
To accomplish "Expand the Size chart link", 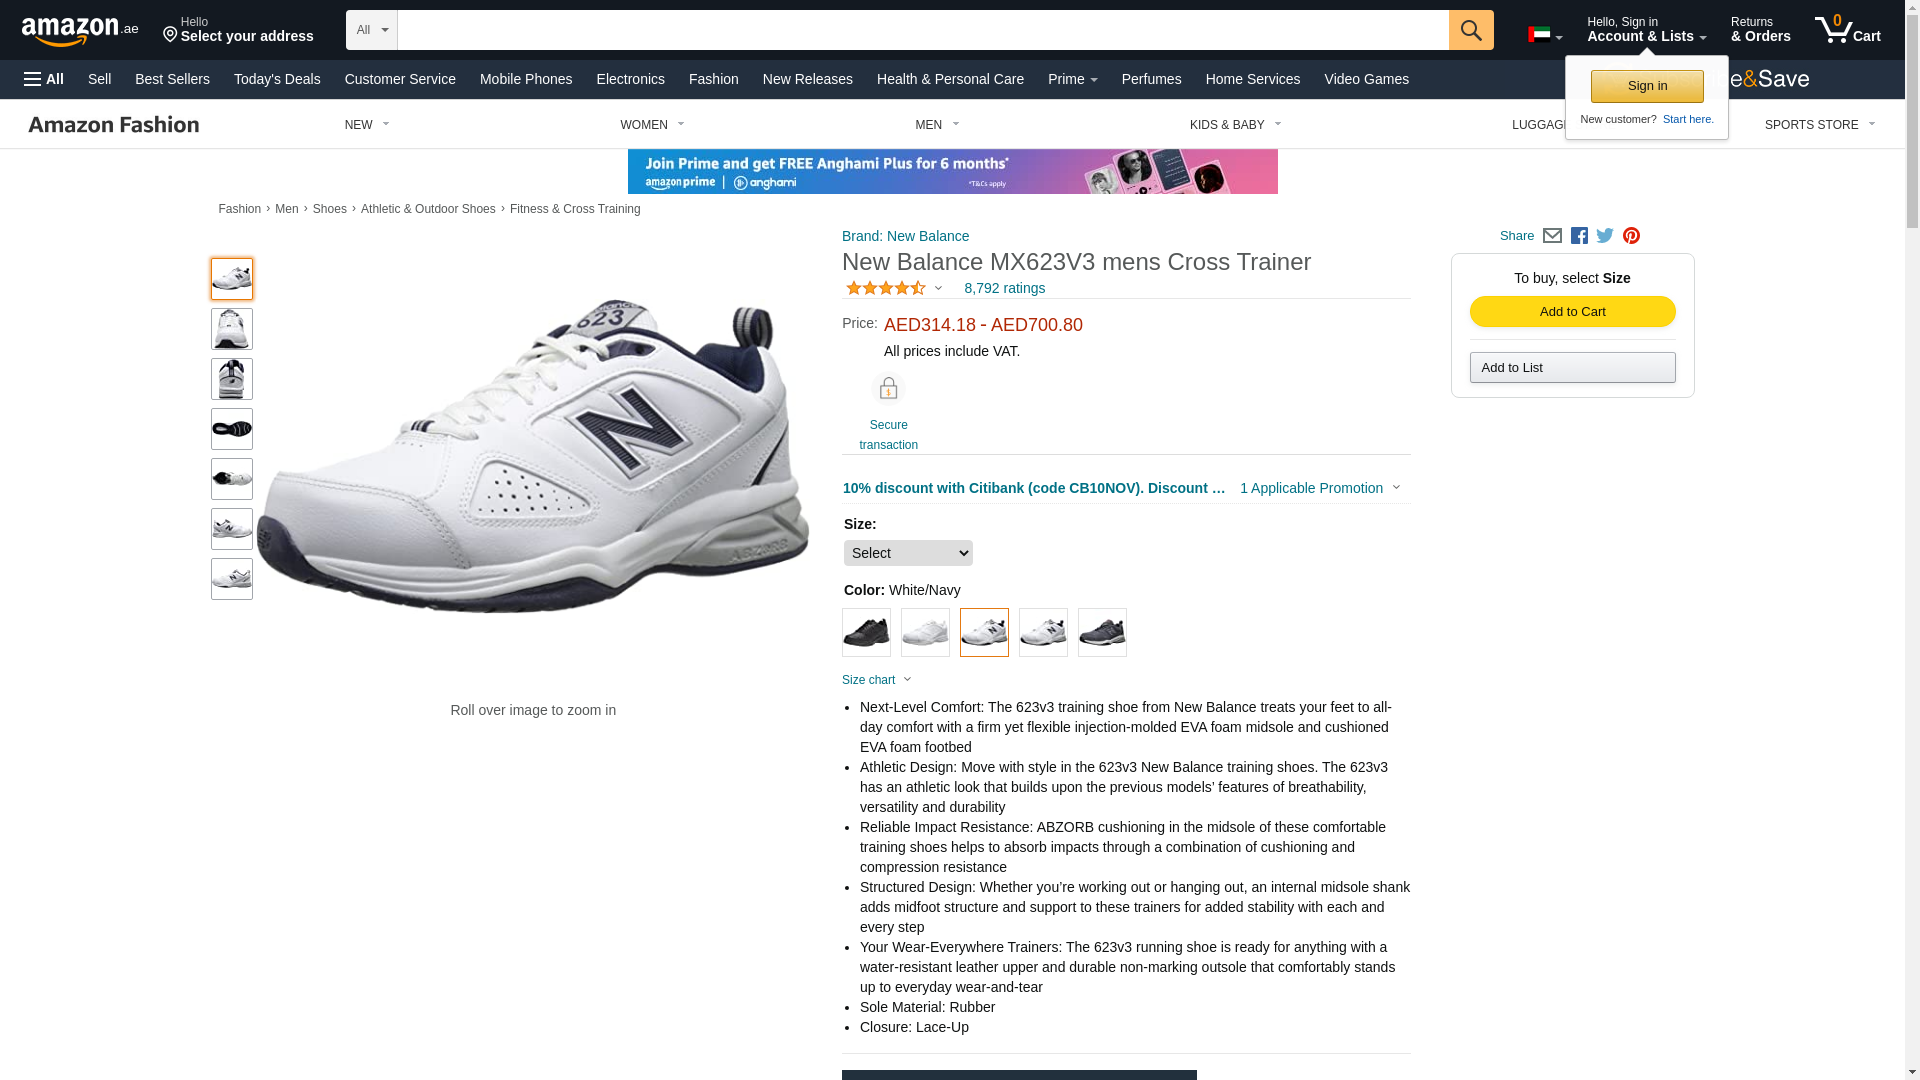I will (x=877, y=680).
